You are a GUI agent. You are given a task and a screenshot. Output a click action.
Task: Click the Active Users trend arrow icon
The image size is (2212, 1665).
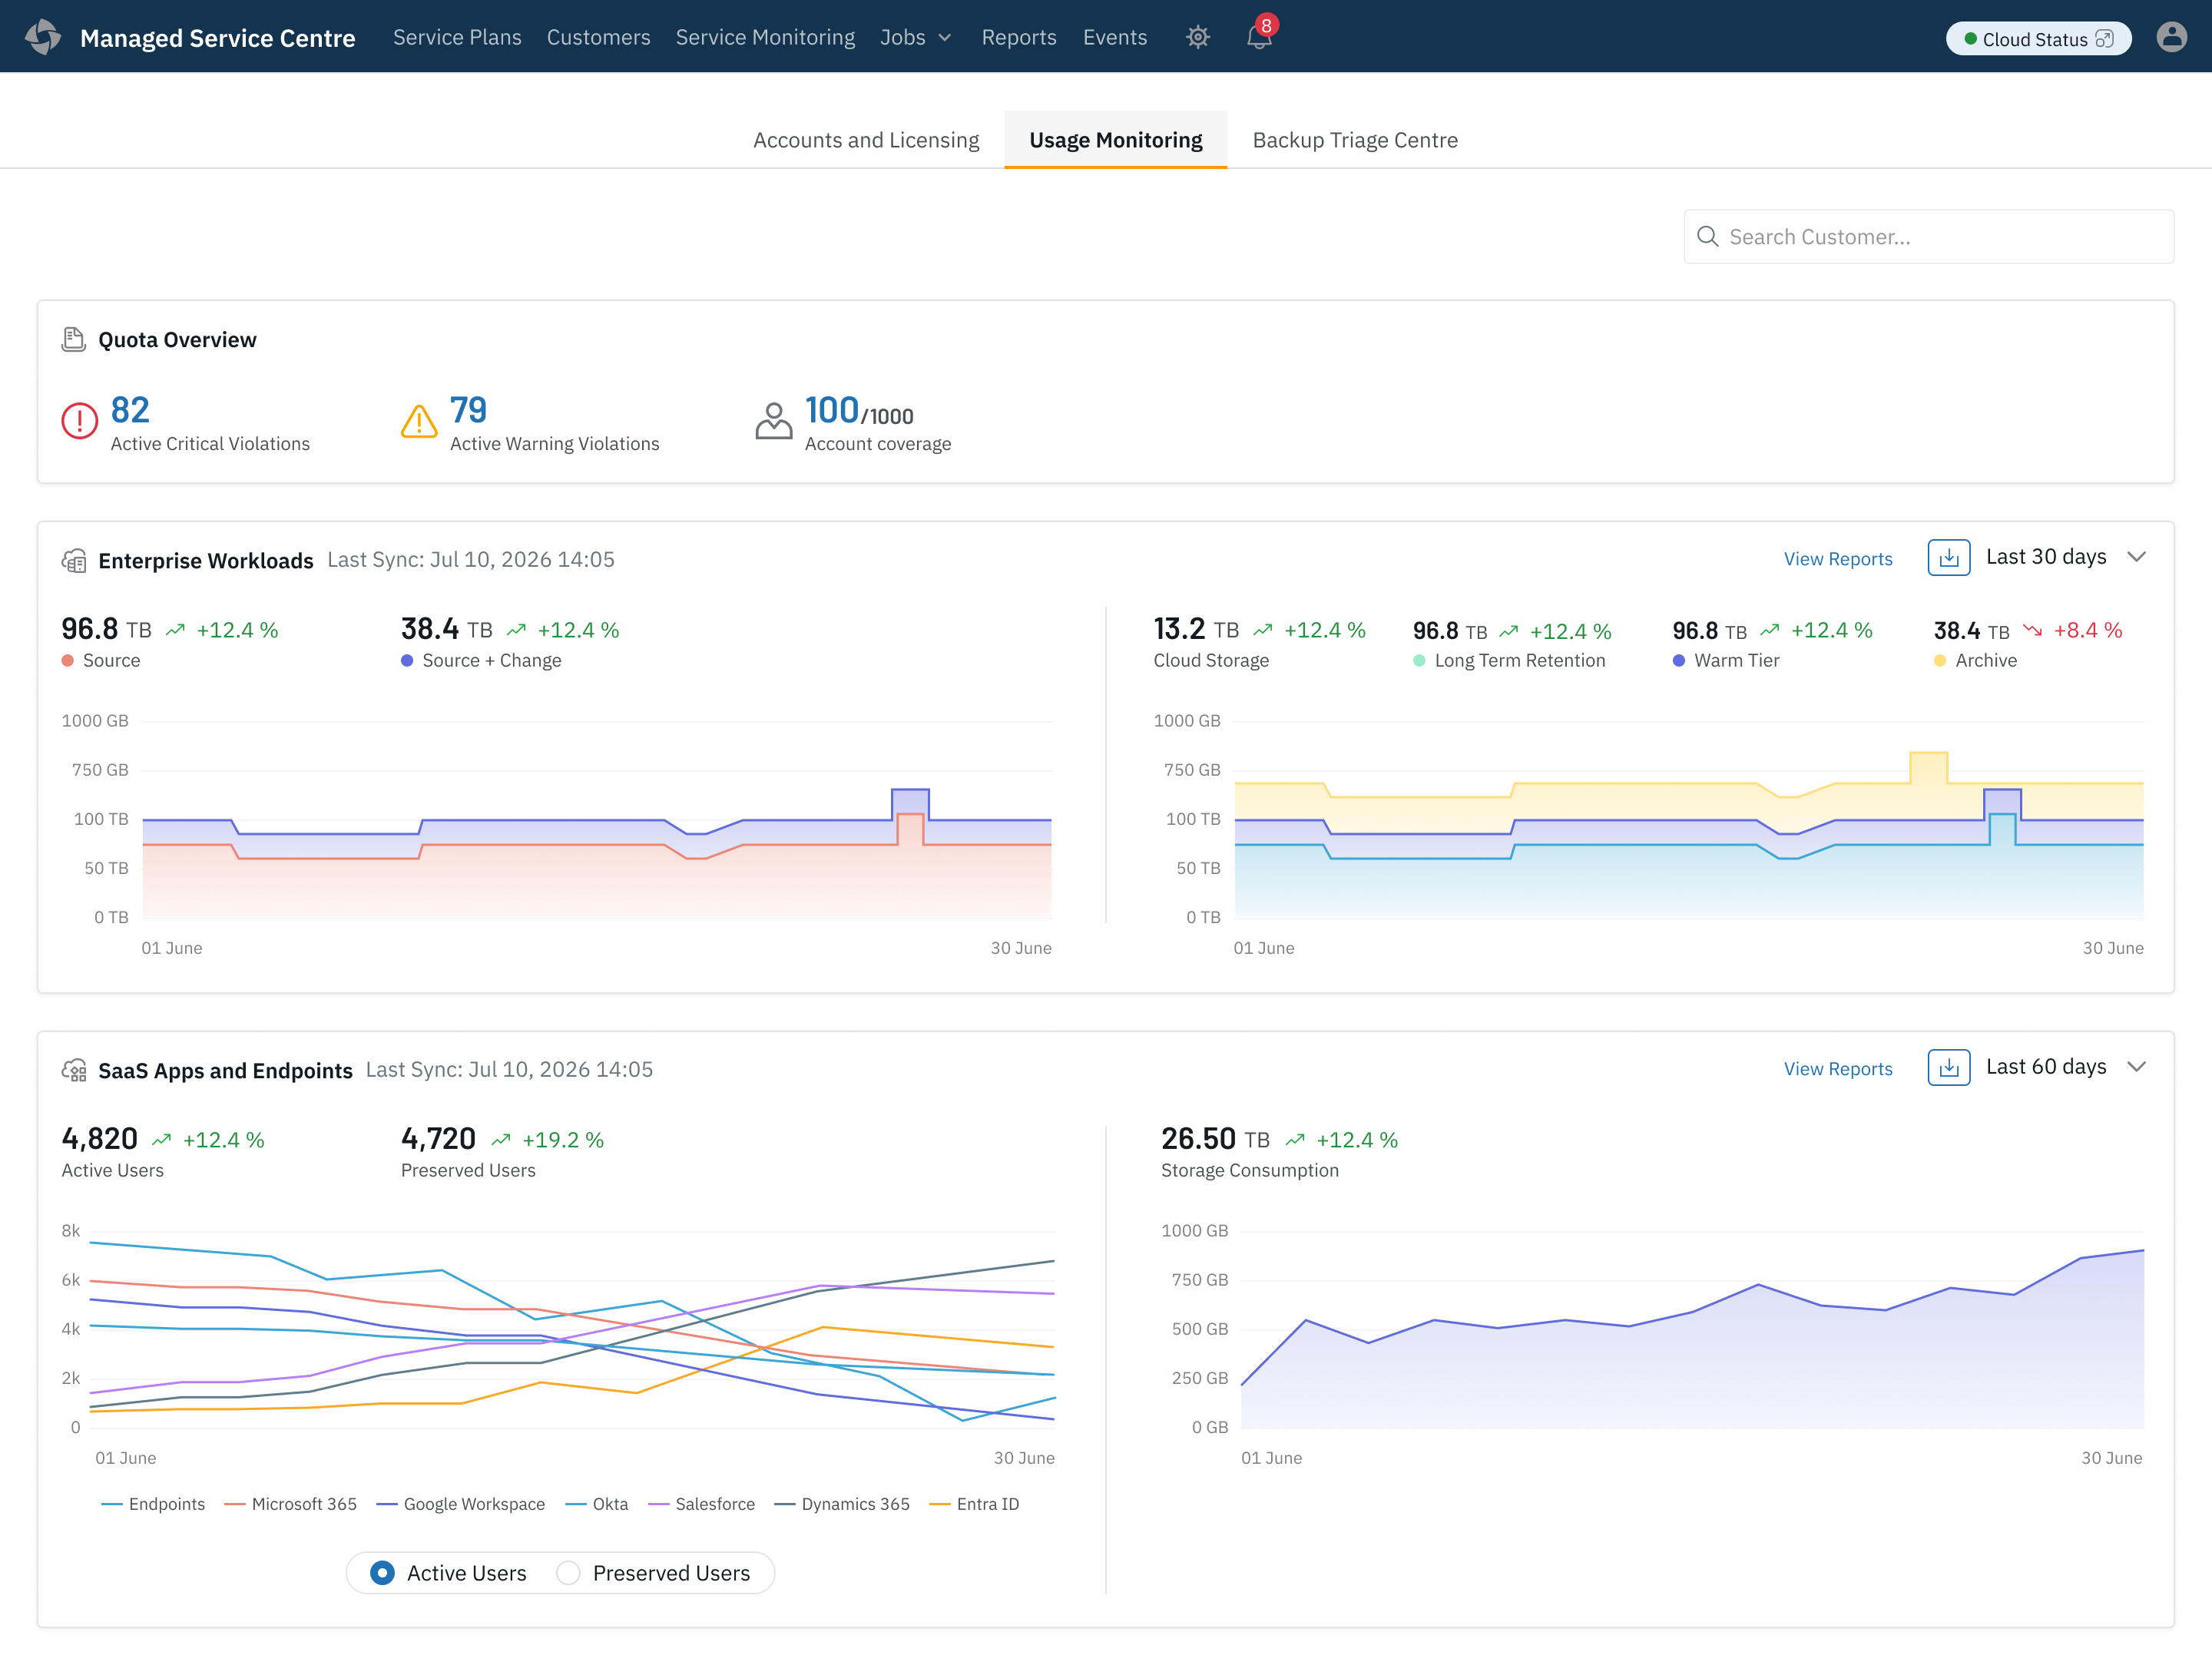[162, 1140]
